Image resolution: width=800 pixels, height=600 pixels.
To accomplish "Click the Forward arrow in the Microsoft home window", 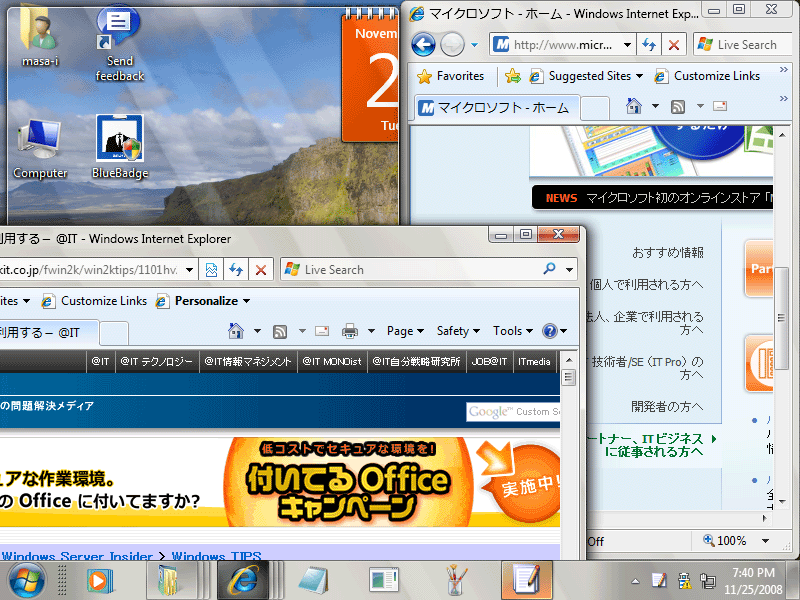I will click(452, 45).
